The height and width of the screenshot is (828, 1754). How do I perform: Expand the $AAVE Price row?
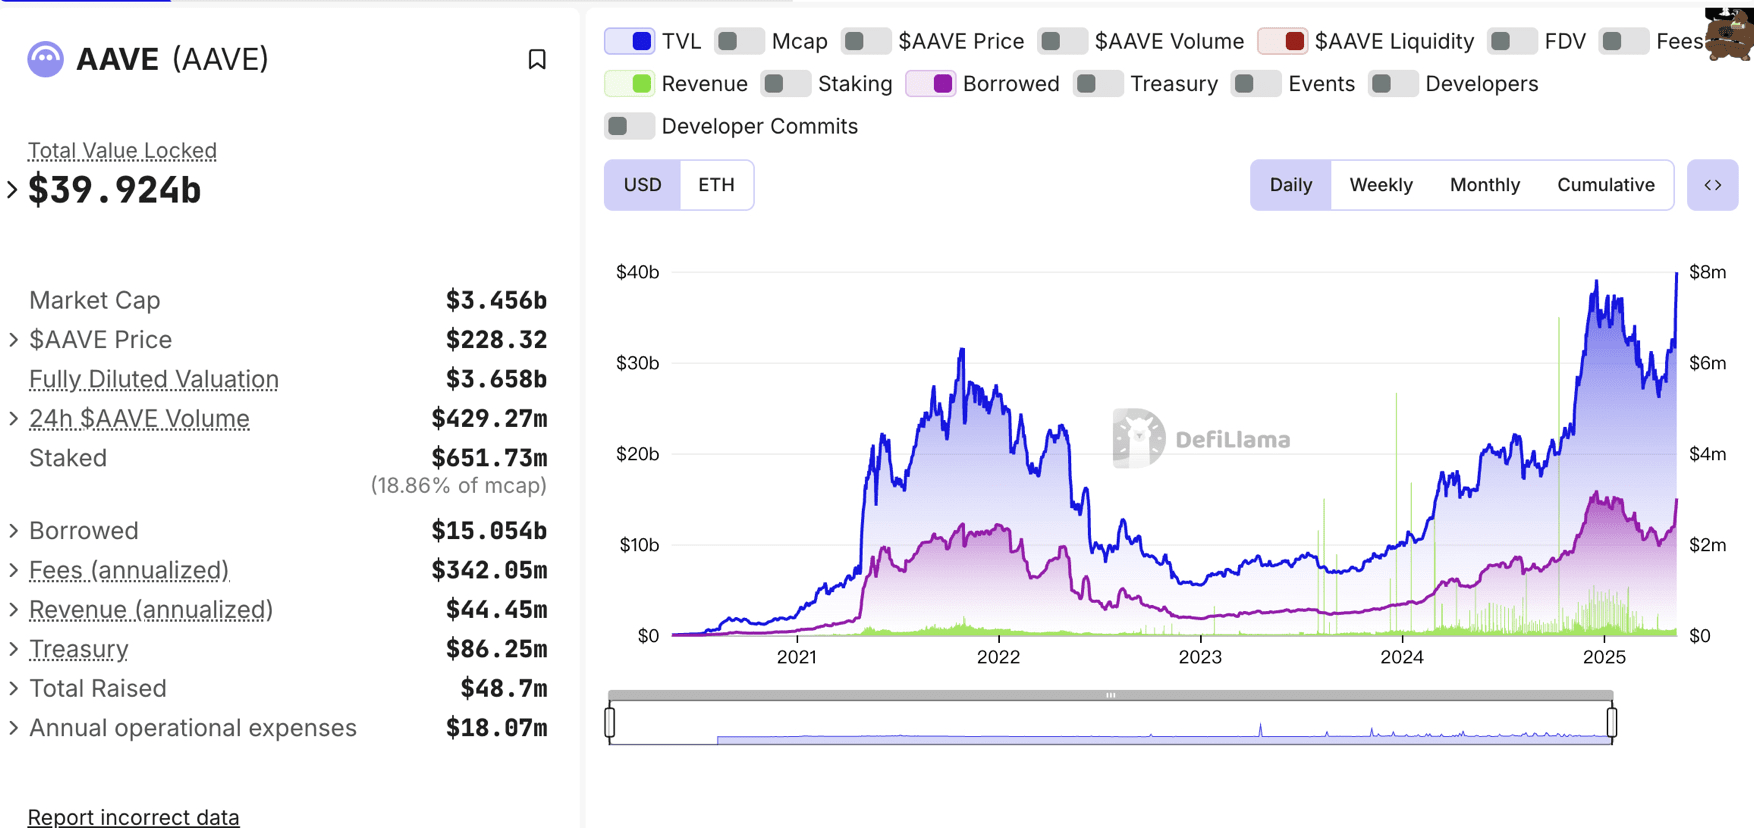13,340
